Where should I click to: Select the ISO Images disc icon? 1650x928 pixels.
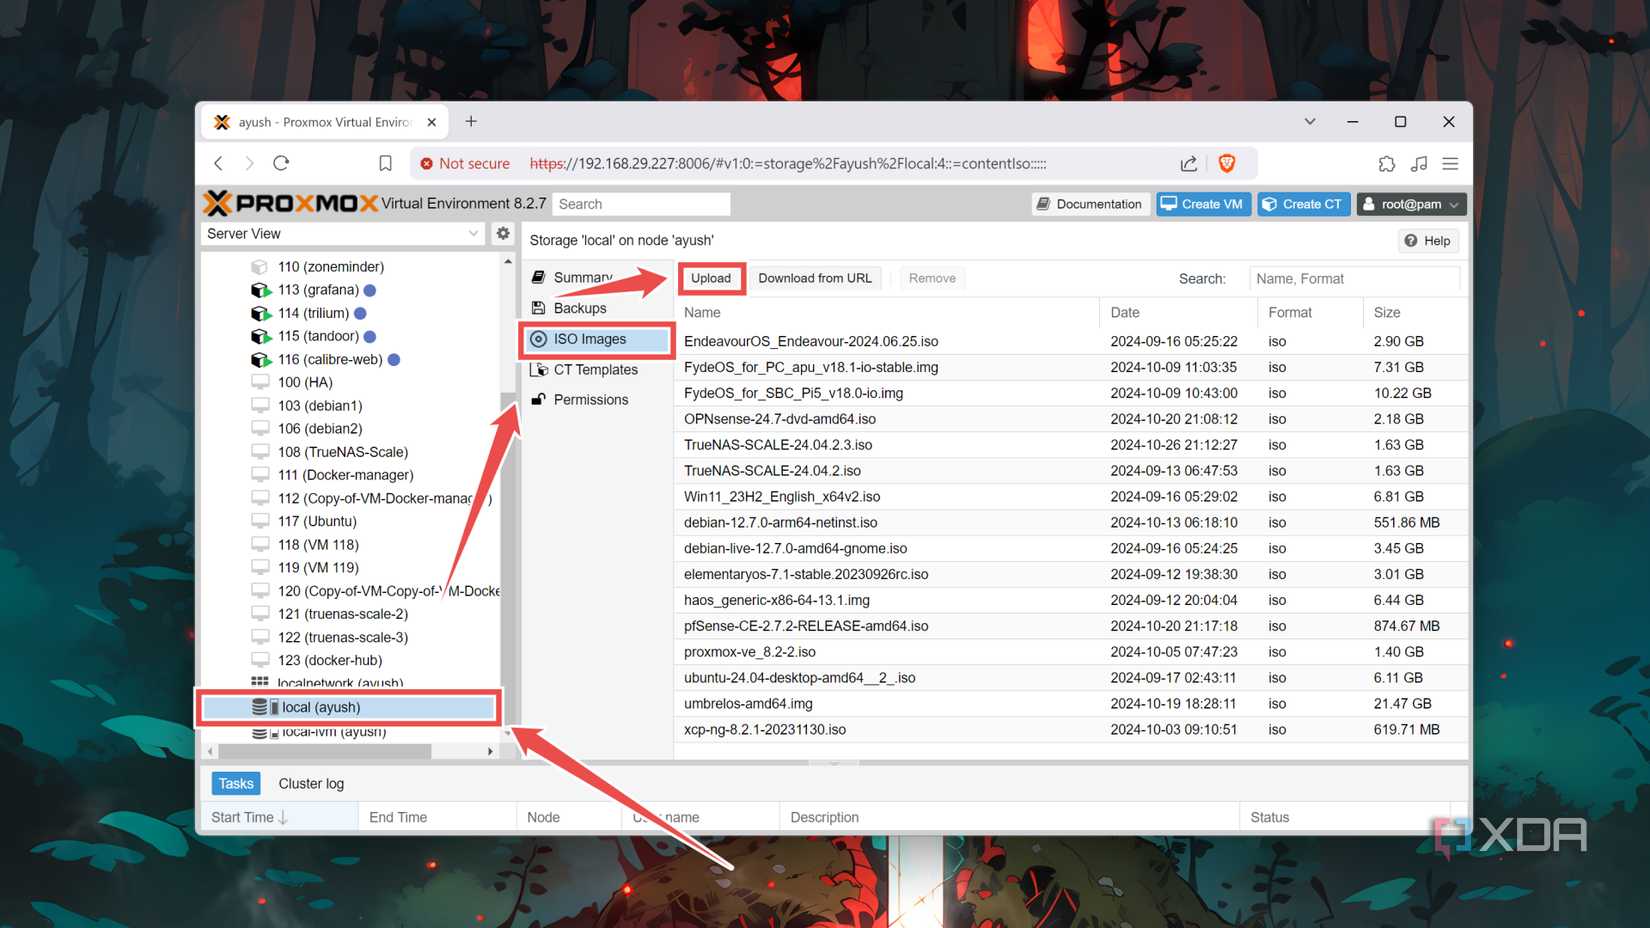click(590, 339)
